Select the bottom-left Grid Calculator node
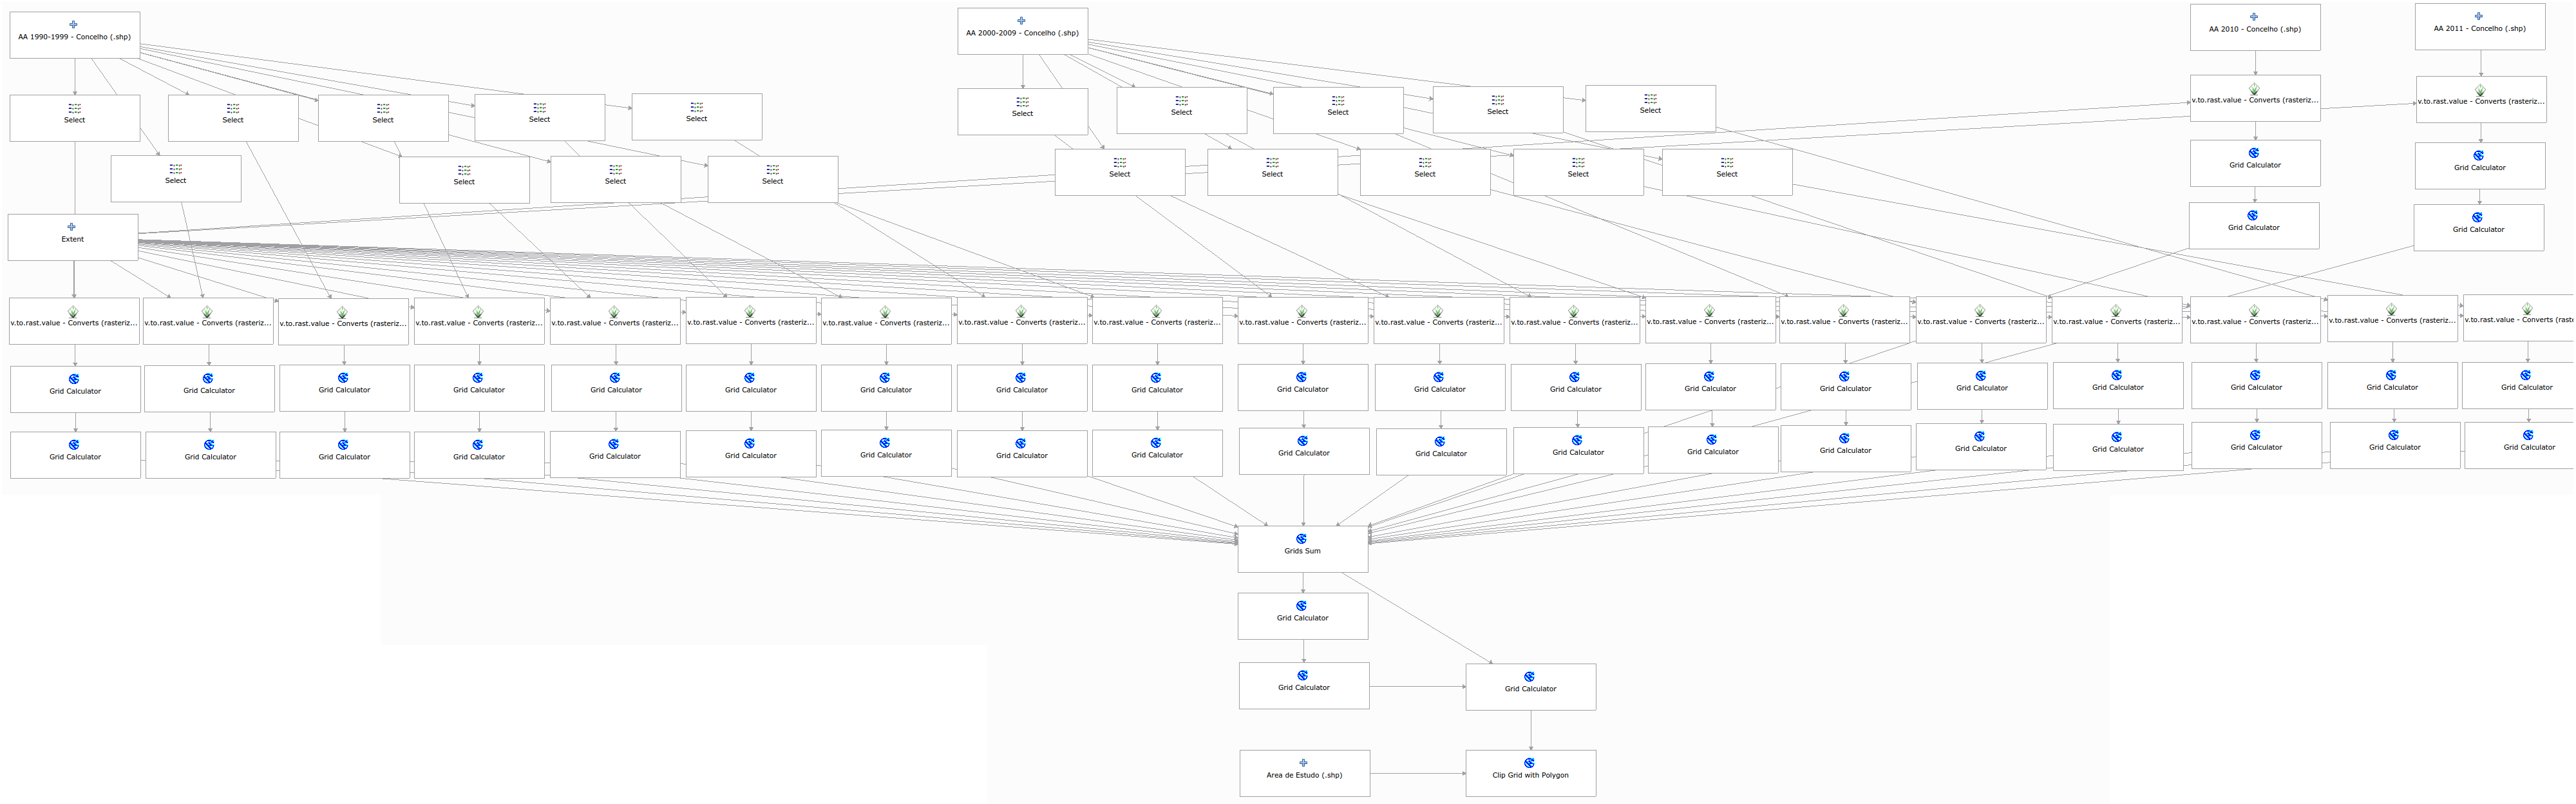2576x804 pixels. pyautogui.click(x=75, y=456)
